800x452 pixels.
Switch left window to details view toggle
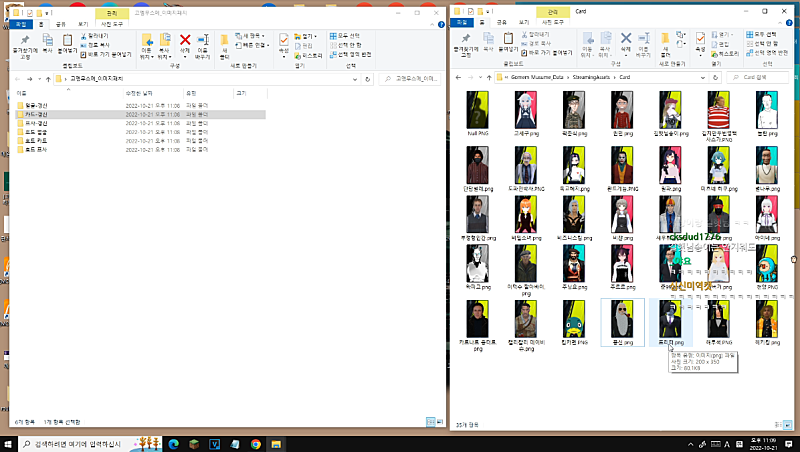click(431, 422)
